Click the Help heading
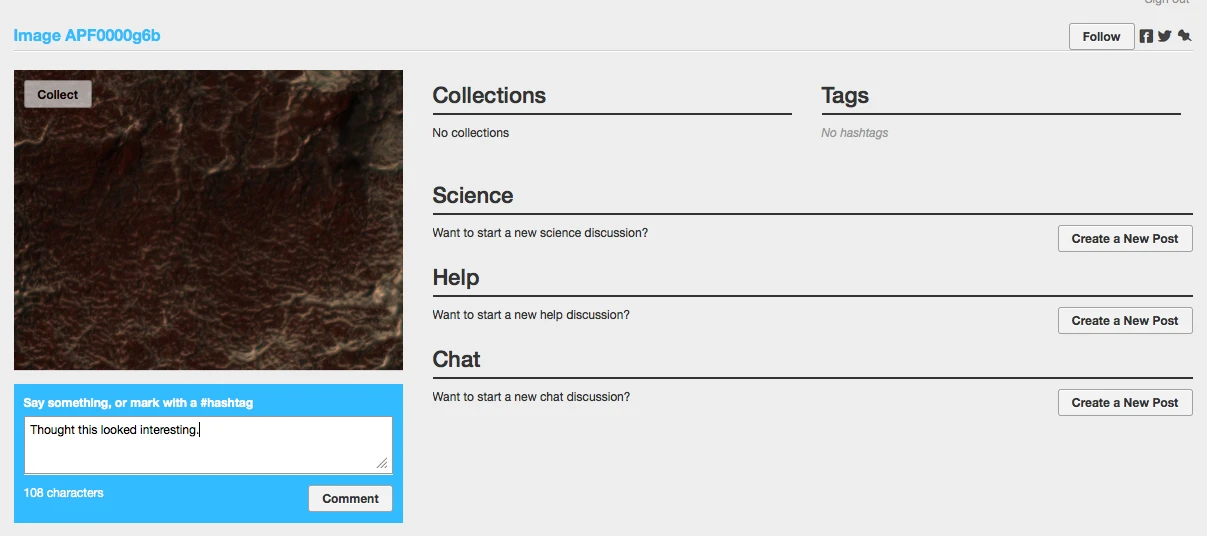 click(x=456, y=278)
